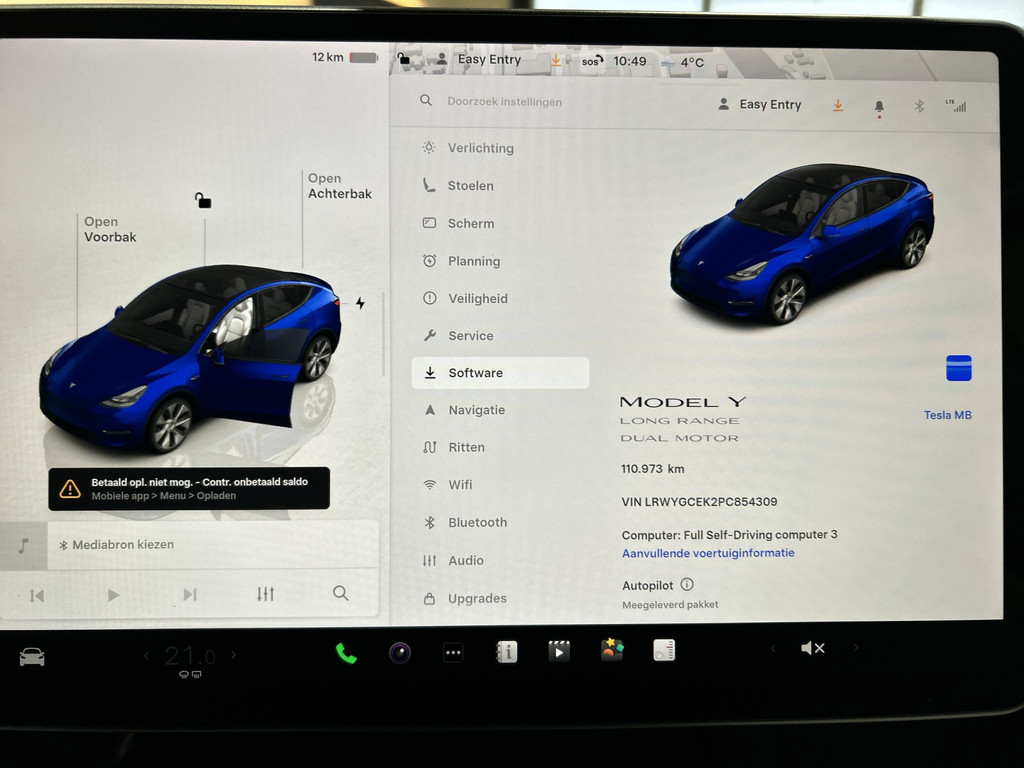Open the Veiligheid settings menu item
Image resolution: width=1024 pixels, height=768 pixels.
point(477,298)
